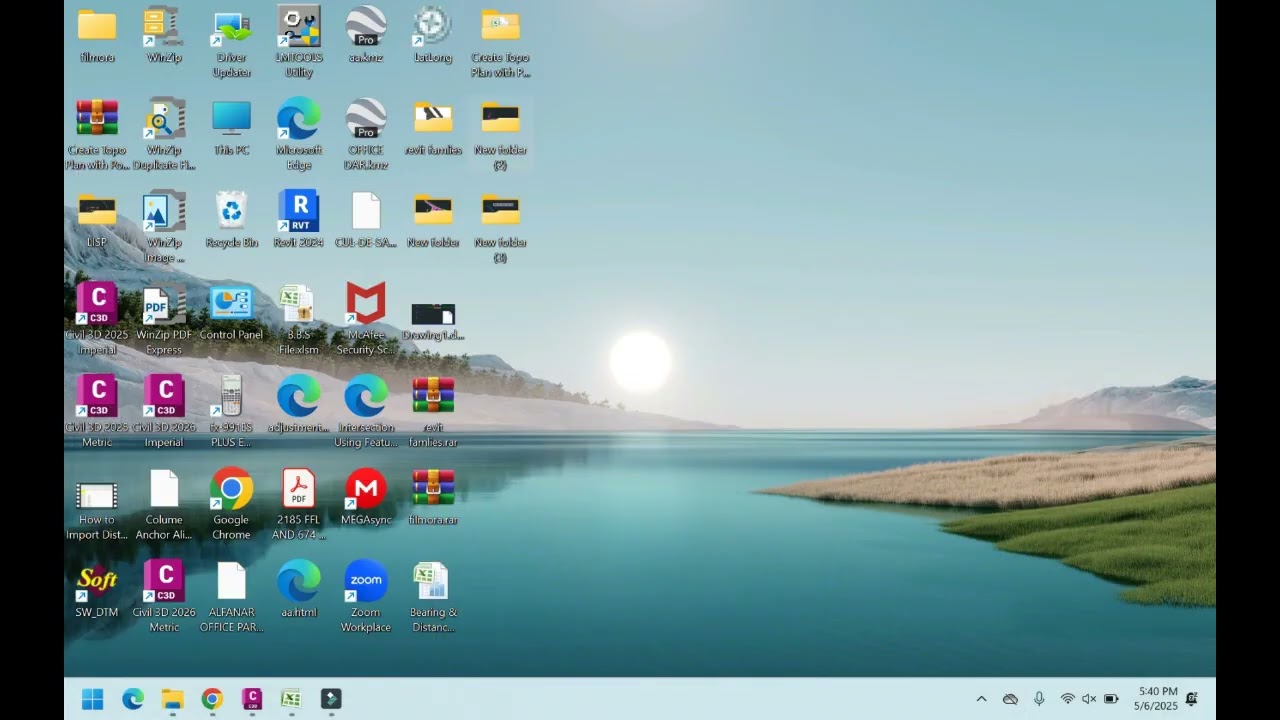The width and height of the screenshot is (1280, 720).
Task: Select the filmora folder on the desktop
Action: pos(97,36)
